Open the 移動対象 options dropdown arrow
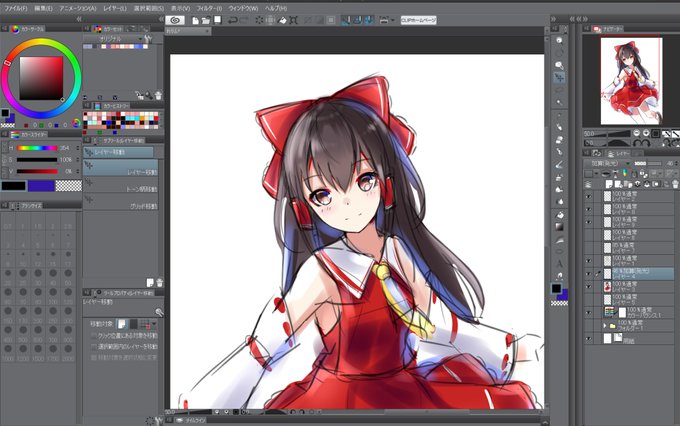The width and height of the screenshot is (680, 426). point(154,324)
